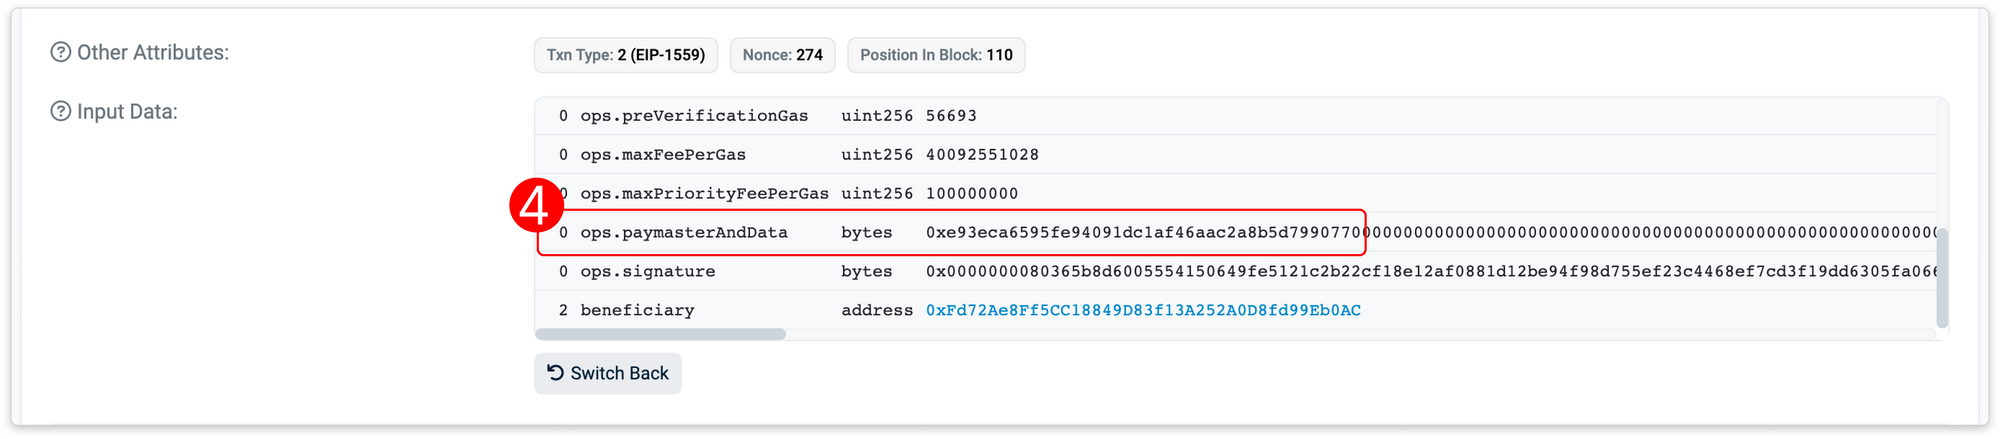Click the ops.preVerificationGas value 56693

pos(951,116)
